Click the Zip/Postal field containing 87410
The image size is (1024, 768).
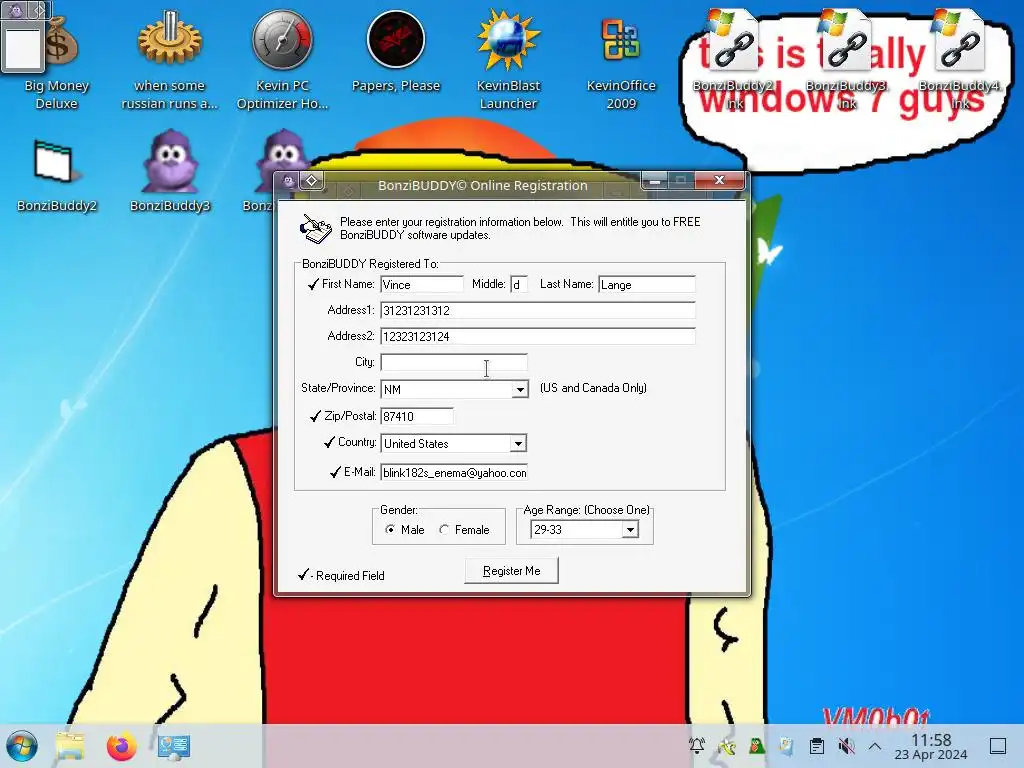417,416
